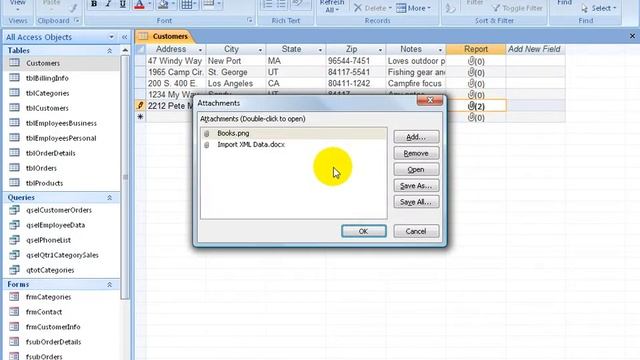Open the Notes column filter arrow
The image size is (640, 360).
pos(440,50)
